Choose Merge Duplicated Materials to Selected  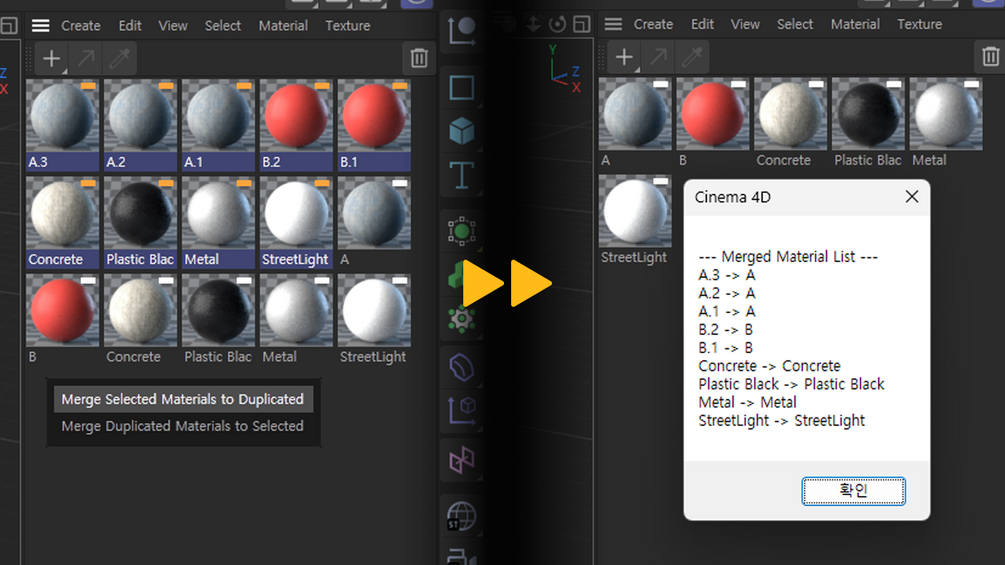(x=183, y=426)
